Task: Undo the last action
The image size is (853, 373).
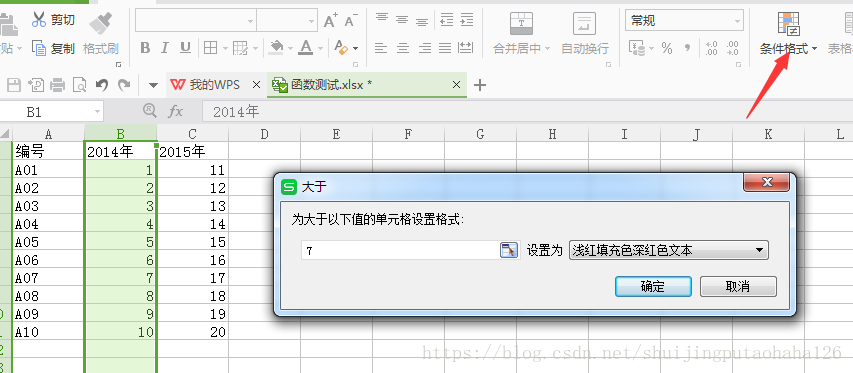Action: [102, 85]
